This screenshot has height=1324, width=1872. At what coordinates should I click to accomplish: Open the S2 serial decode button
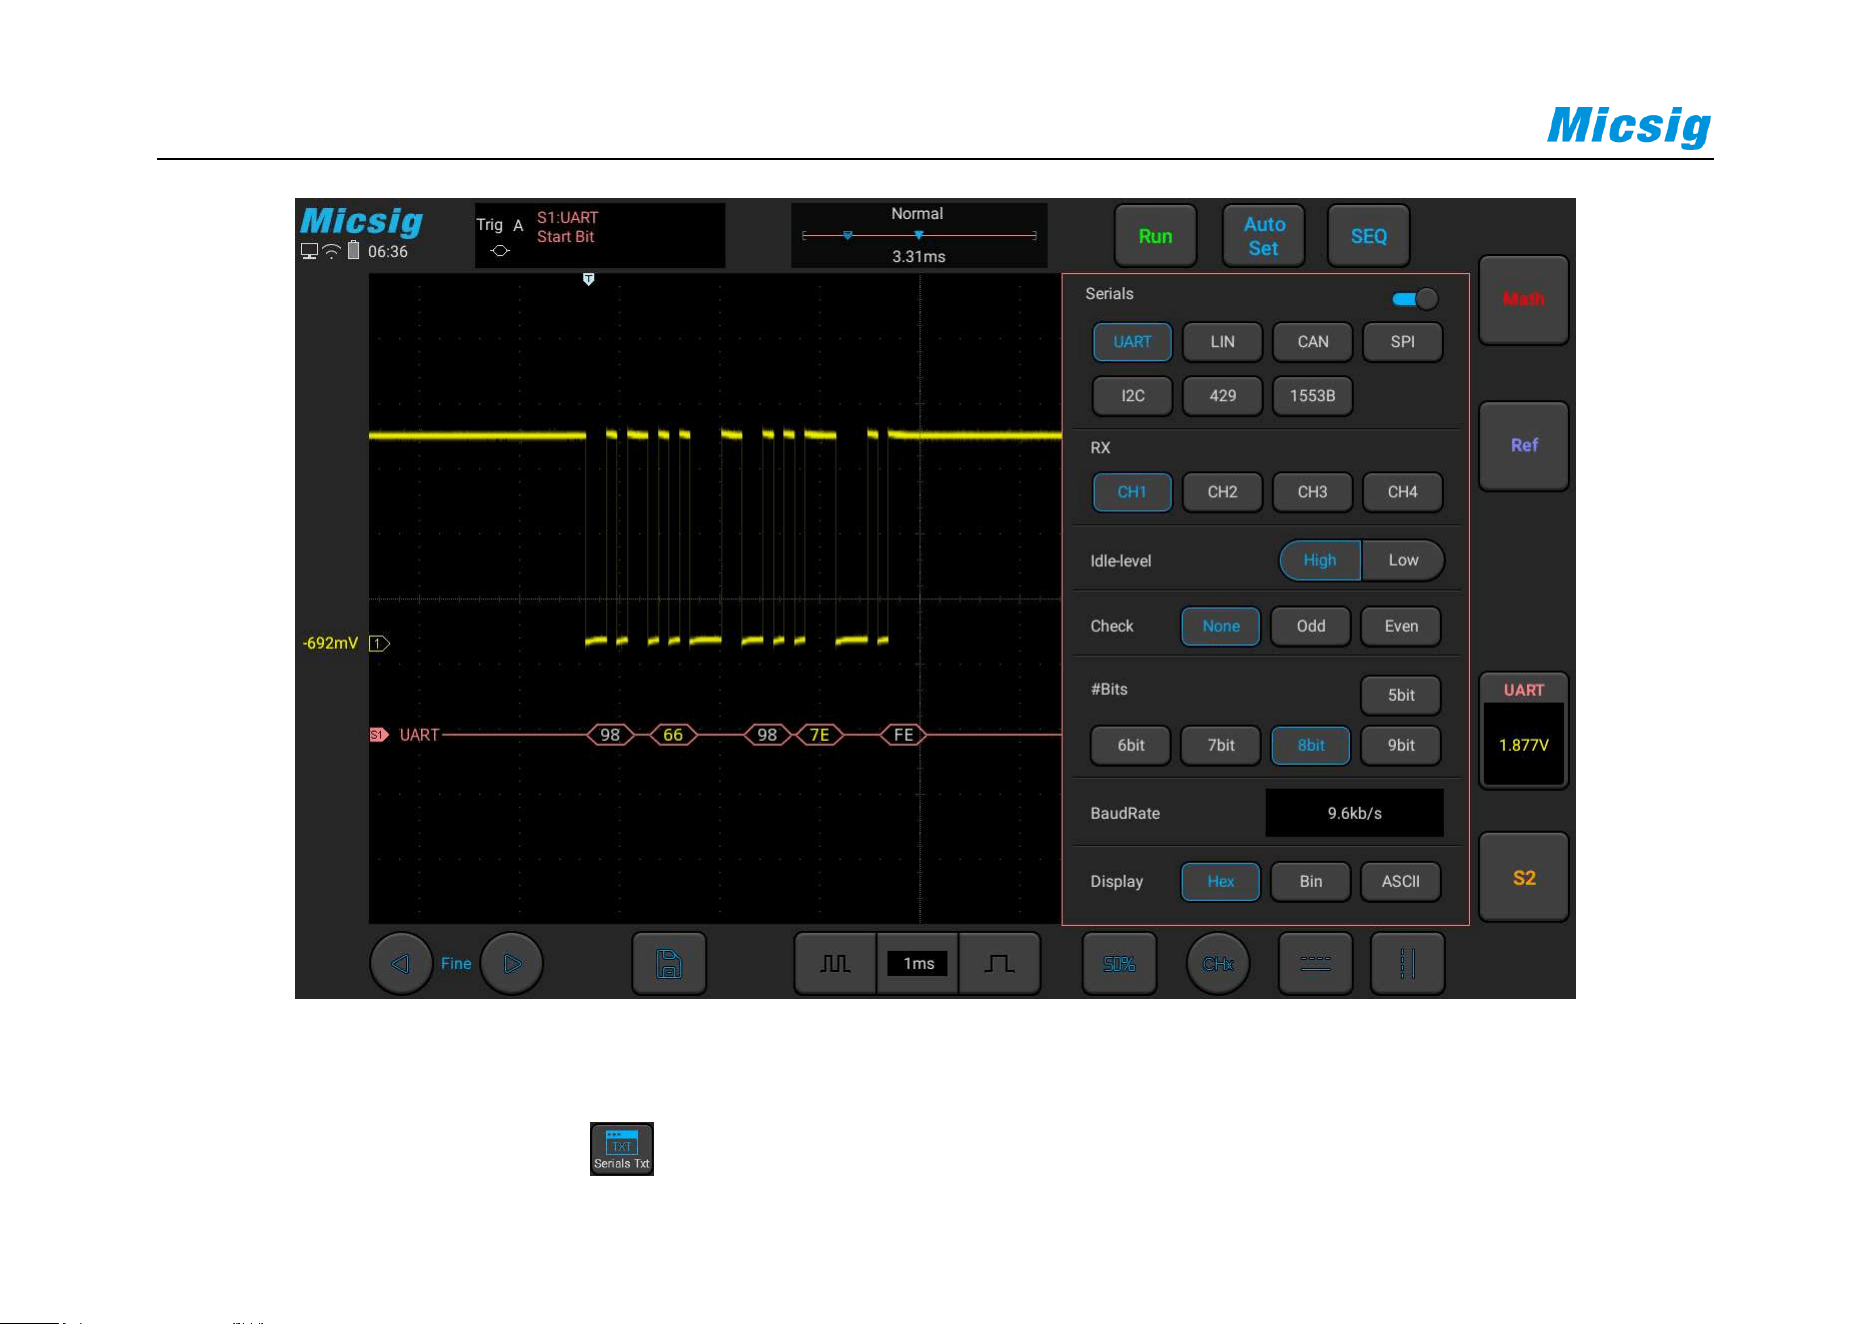coord(1523,878)
